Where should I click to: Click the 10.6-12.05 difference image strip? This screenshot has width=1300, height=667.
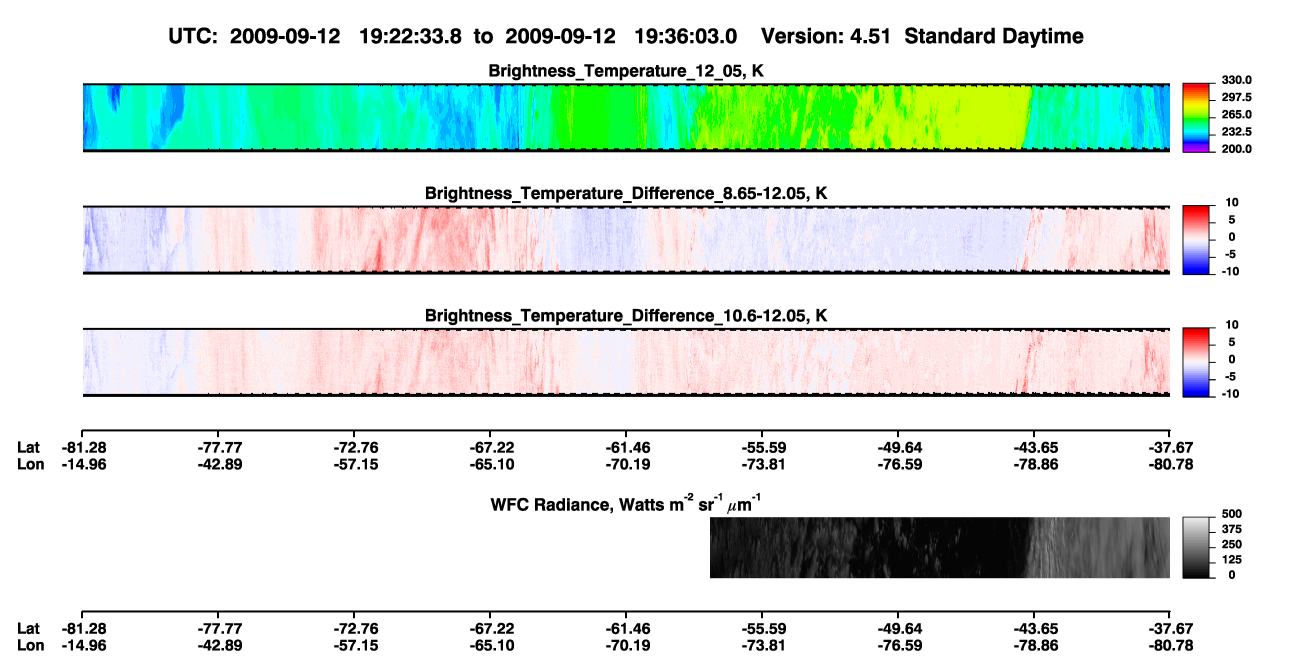coord(625,362)
